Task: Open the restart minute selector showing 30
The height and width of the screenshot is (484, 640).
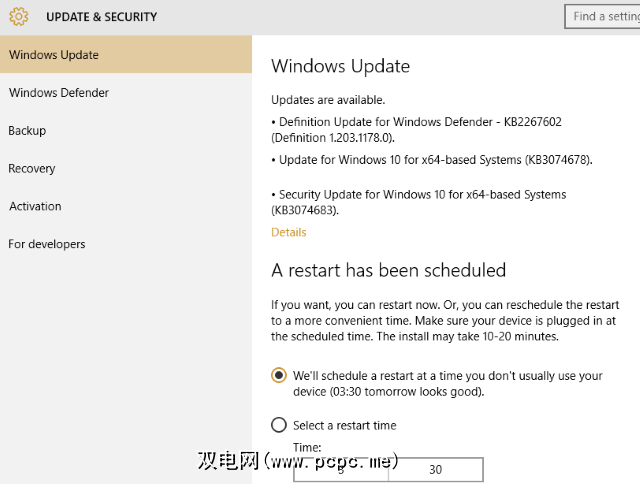Action: click(x=435, y=469)
